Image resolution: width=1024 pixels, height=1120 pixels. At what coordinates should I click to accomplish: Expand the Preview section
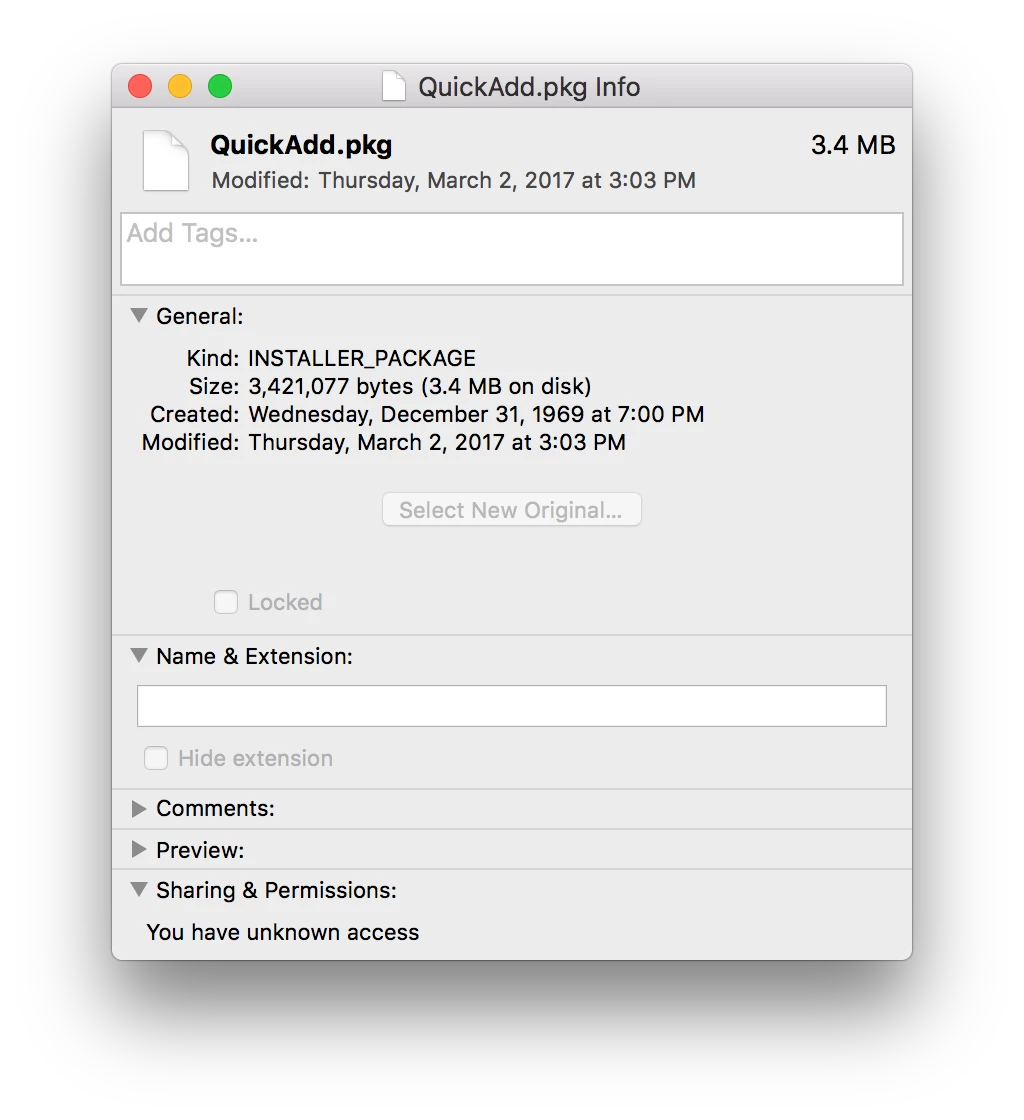(139, 849)
